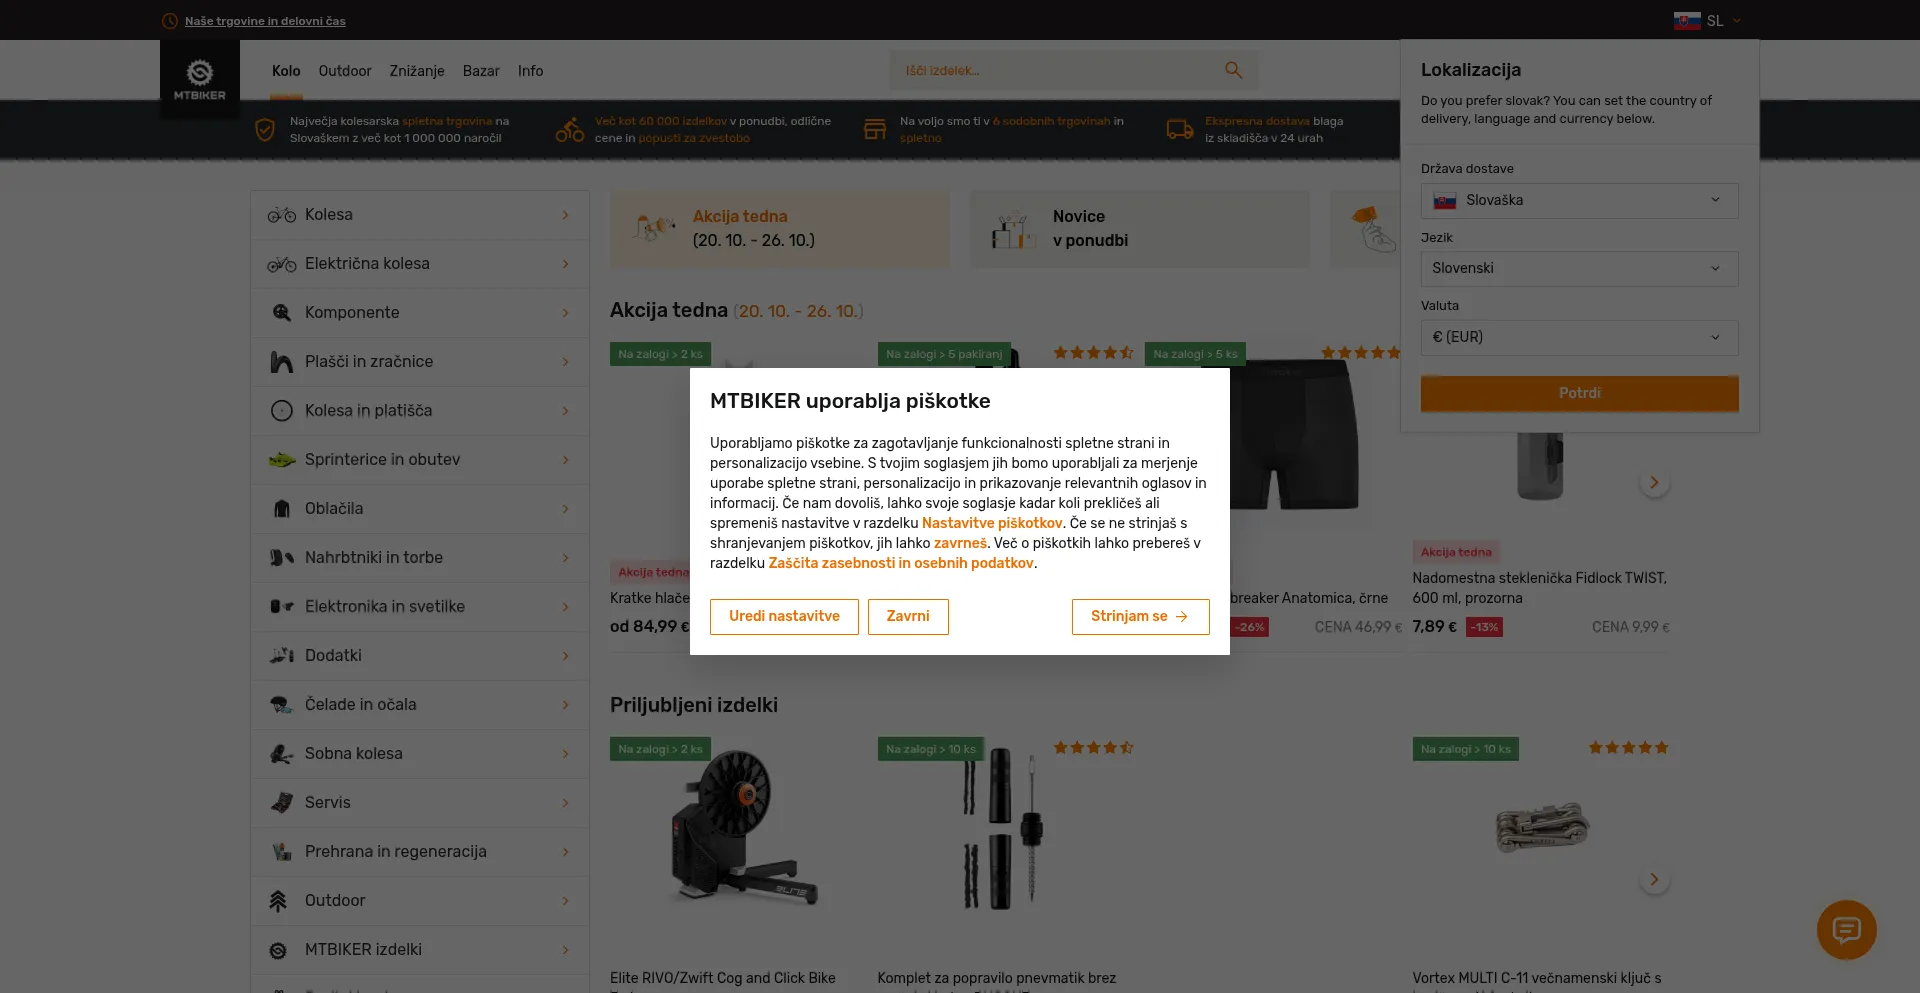
Task: Open the Država dostave Slovaška dropdown
Action: [x=1579, y=201]
